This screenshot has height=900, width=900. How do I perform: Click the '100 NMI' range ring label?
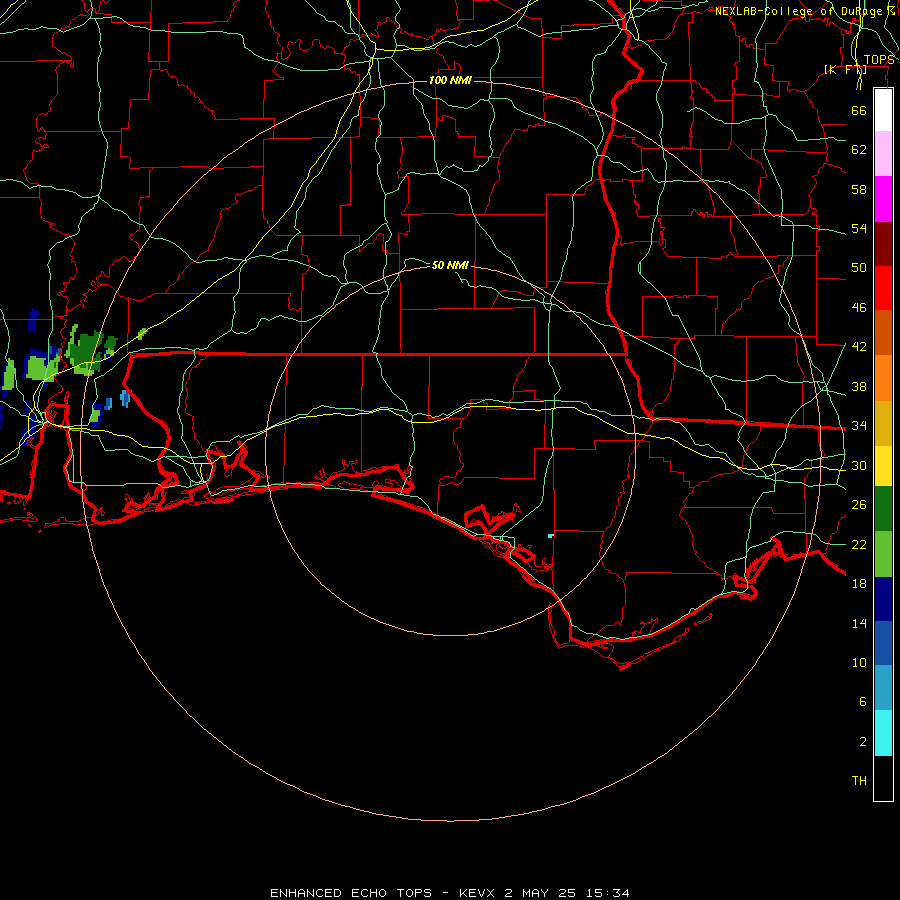tap(450, 80)
